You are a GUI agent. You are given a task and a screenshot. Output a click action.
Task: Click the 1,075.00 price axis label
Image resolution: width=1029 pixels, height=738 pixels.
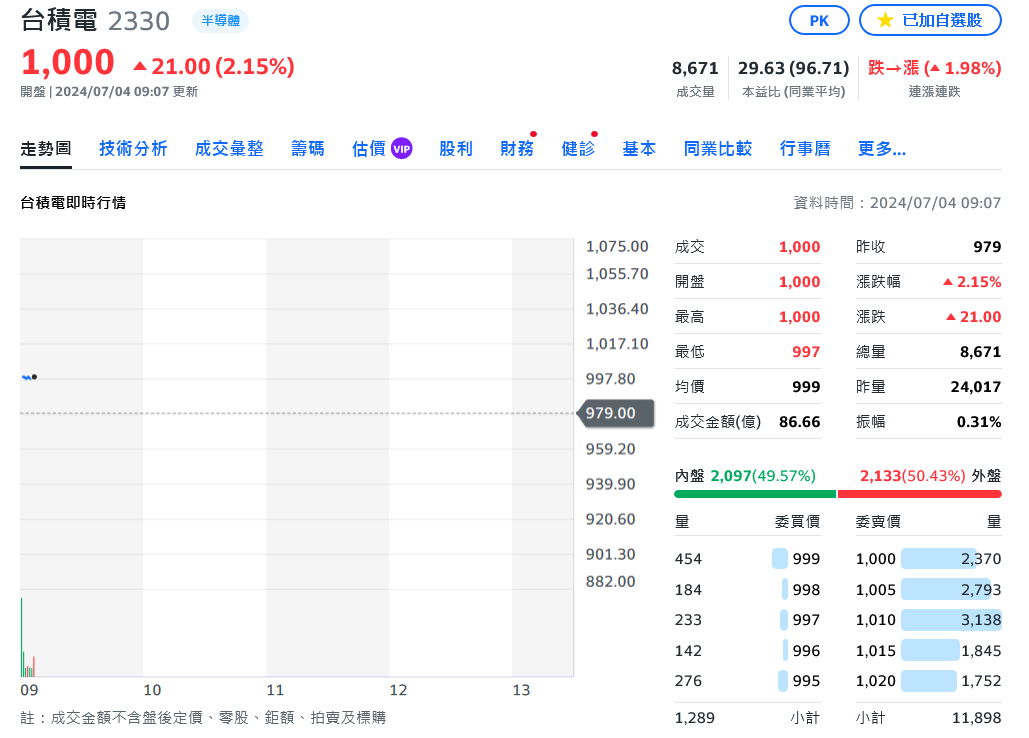[x=617, y=247]
